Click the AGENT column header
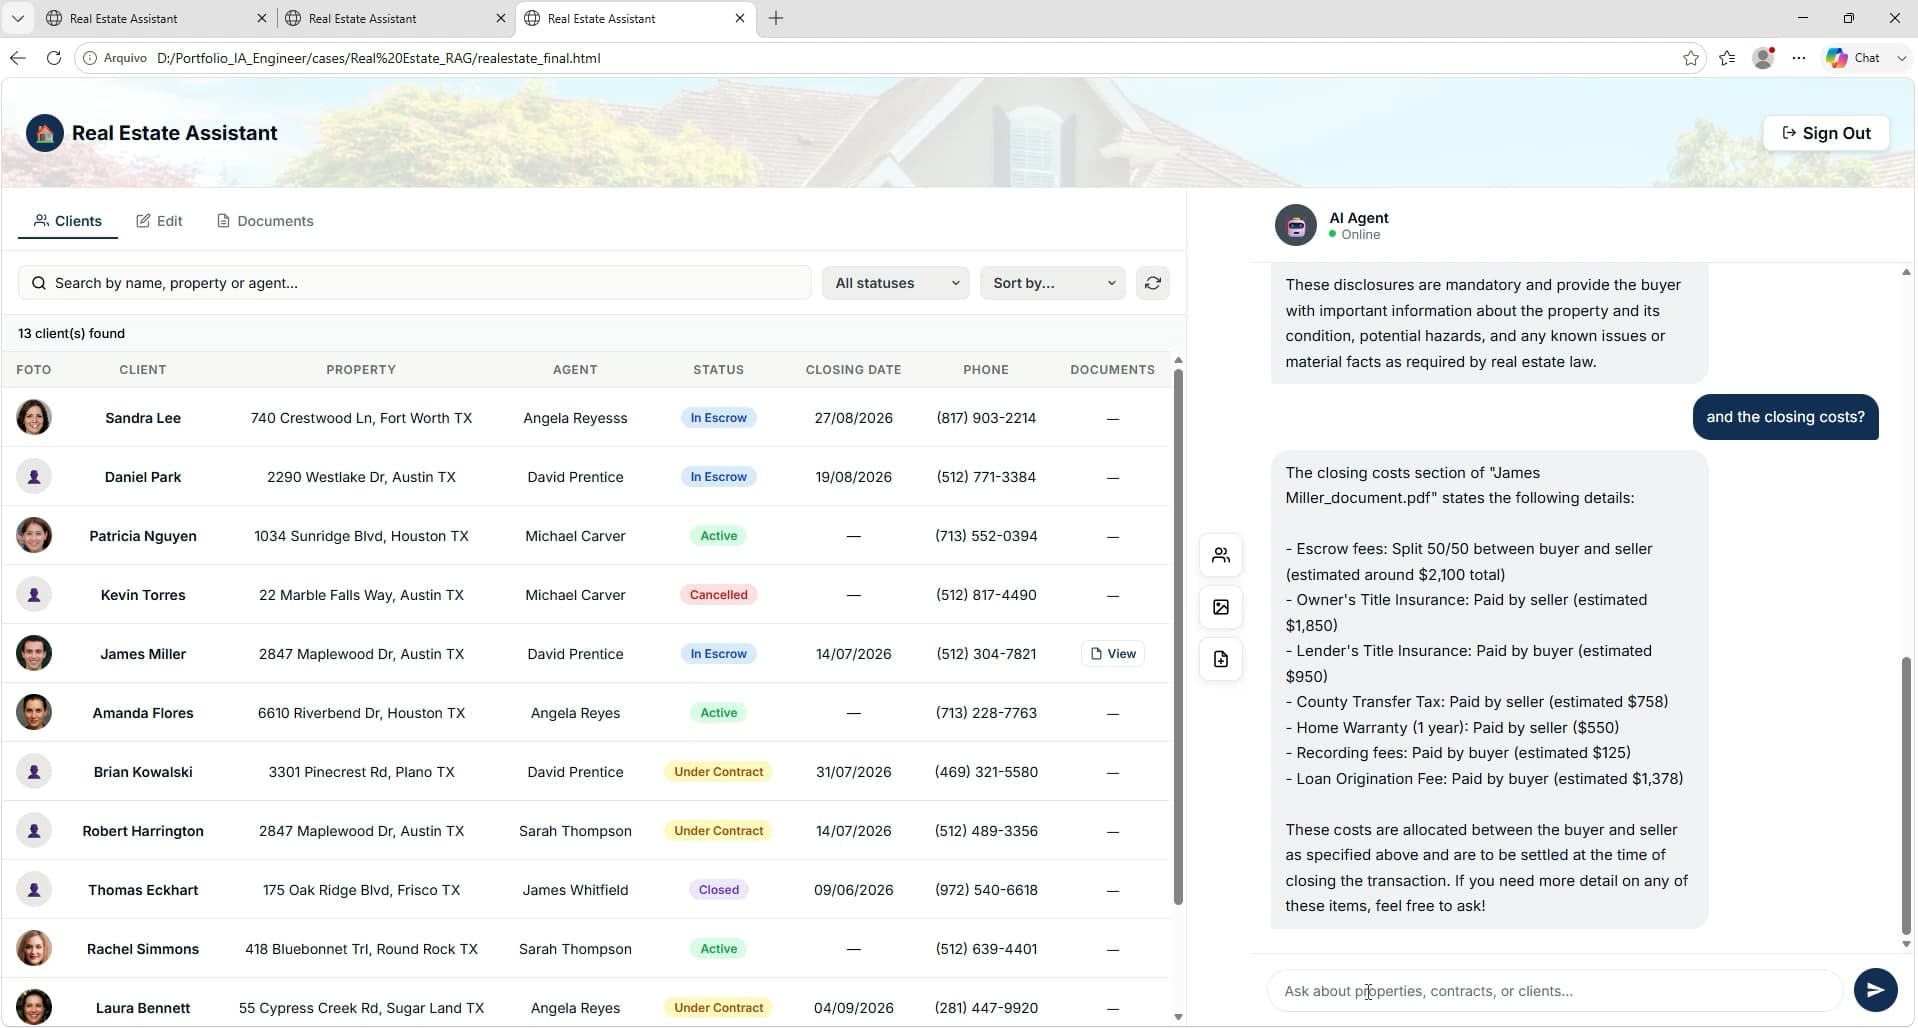Viewport: 1918px width, 1028px height. (x=575, y=369)
